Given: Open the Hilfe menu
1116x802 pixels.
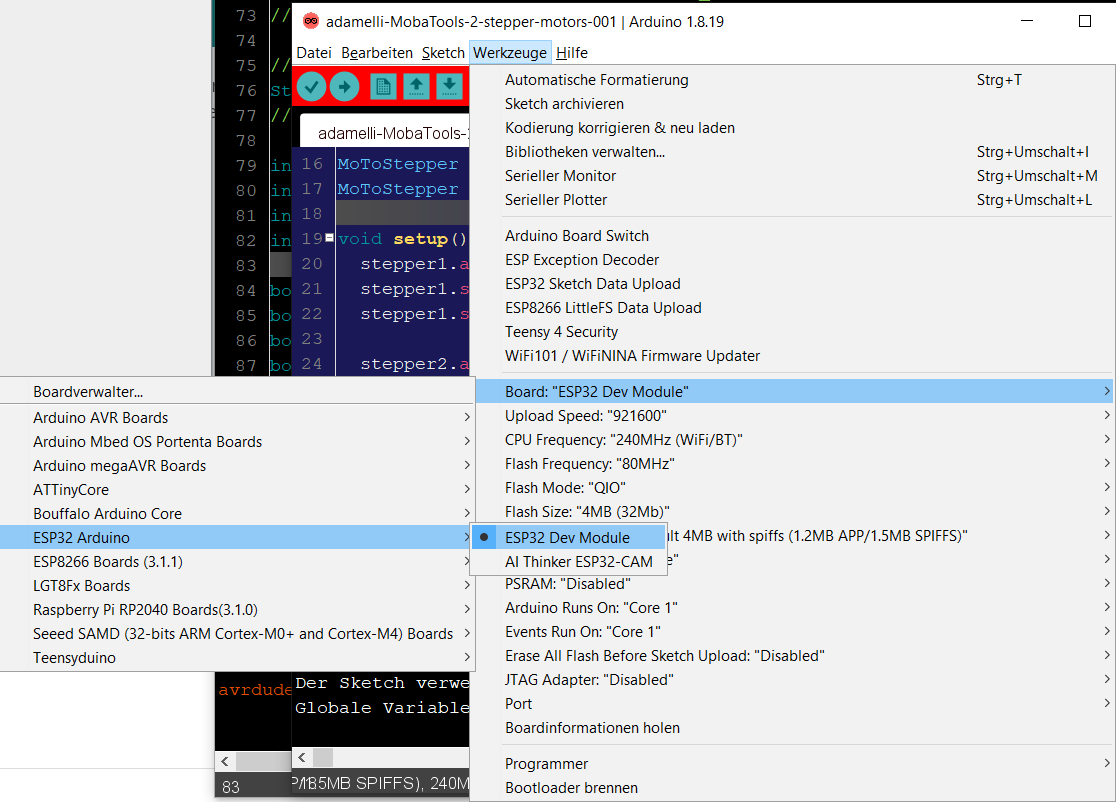Looking at the screenshot, I should (572, 53).
